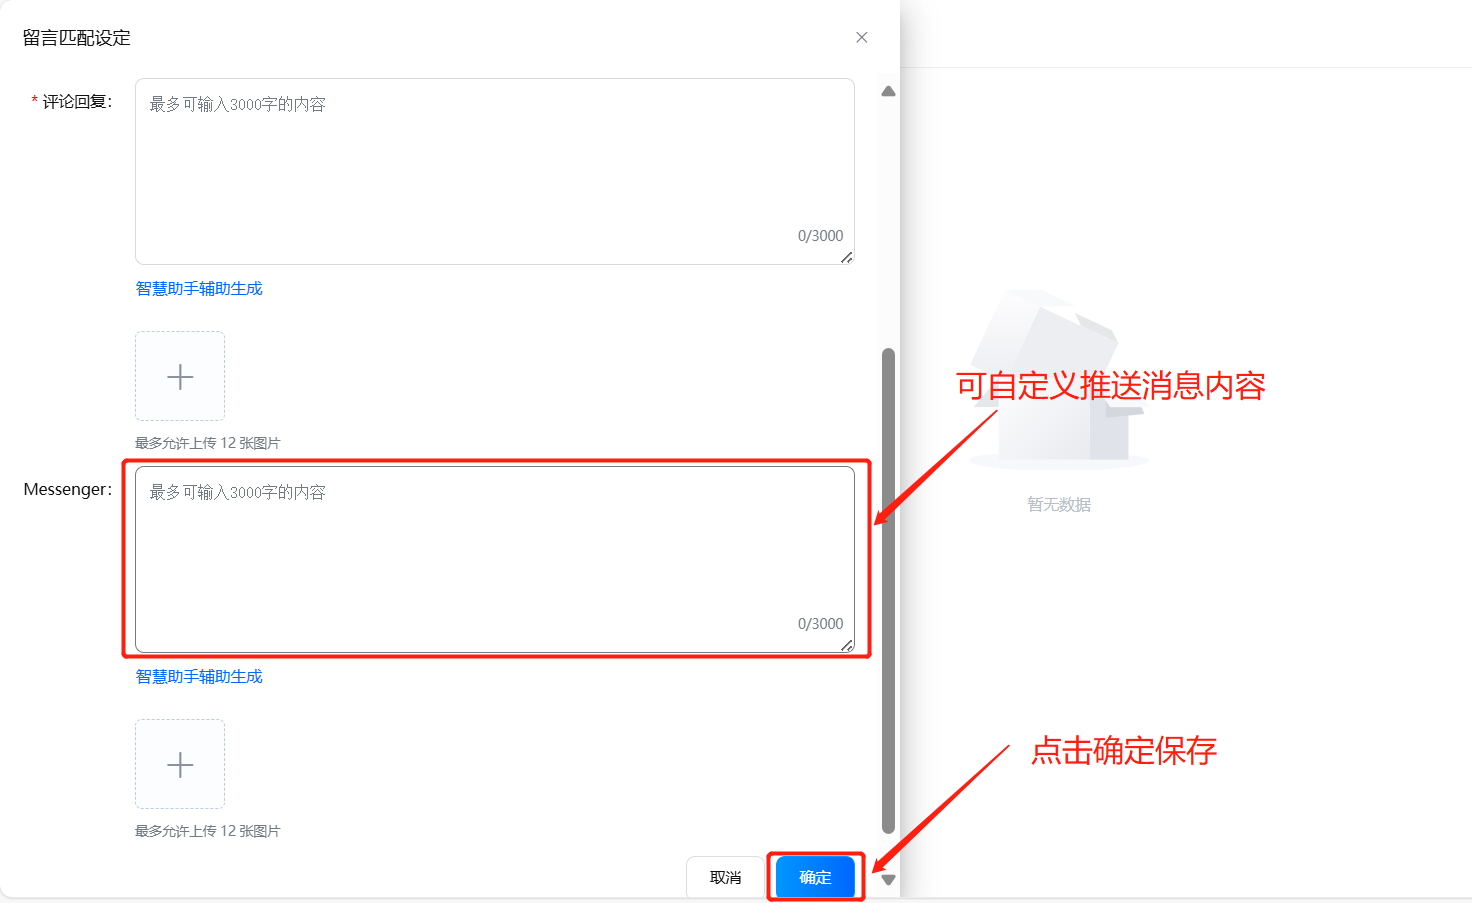Click the 暂无数据 placeholder text
Screen dimensions: 1472x903
coord(1059,504)
